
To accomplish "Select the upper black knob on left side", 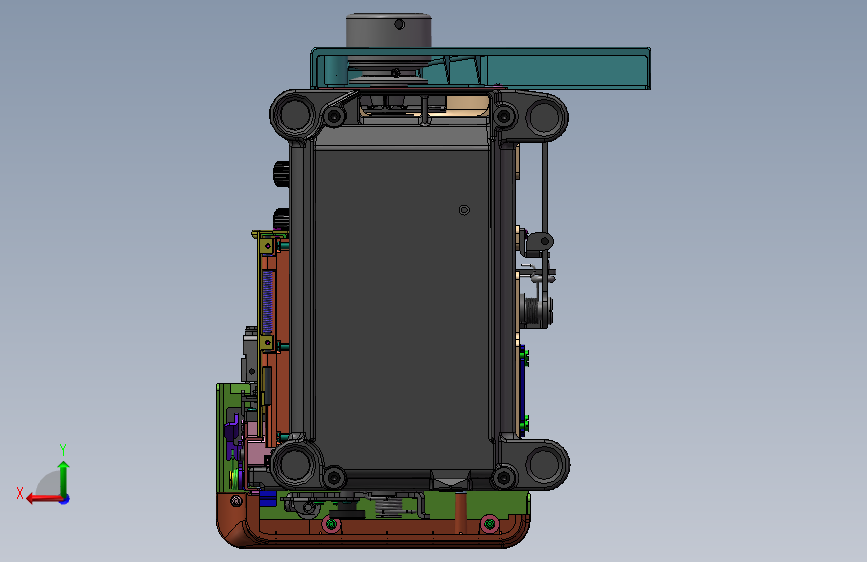I will click(281, 174).
